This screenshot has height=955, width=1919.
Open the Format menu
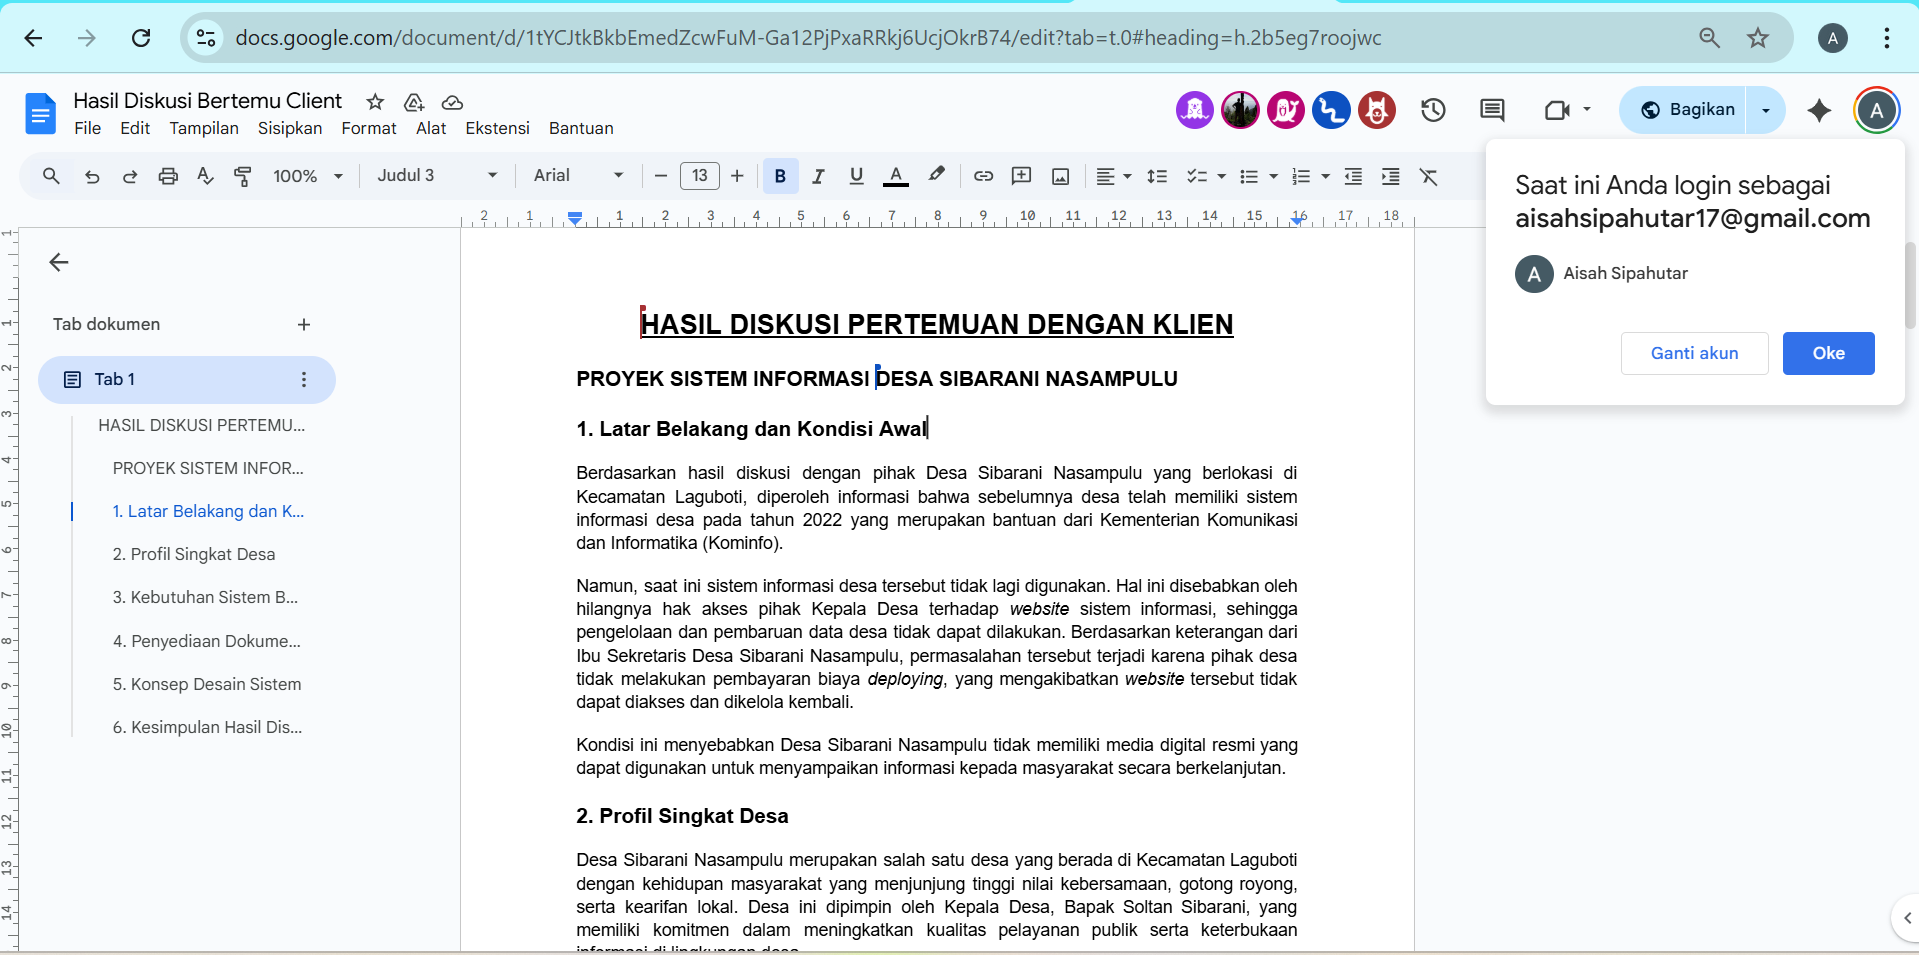(369, 128)
